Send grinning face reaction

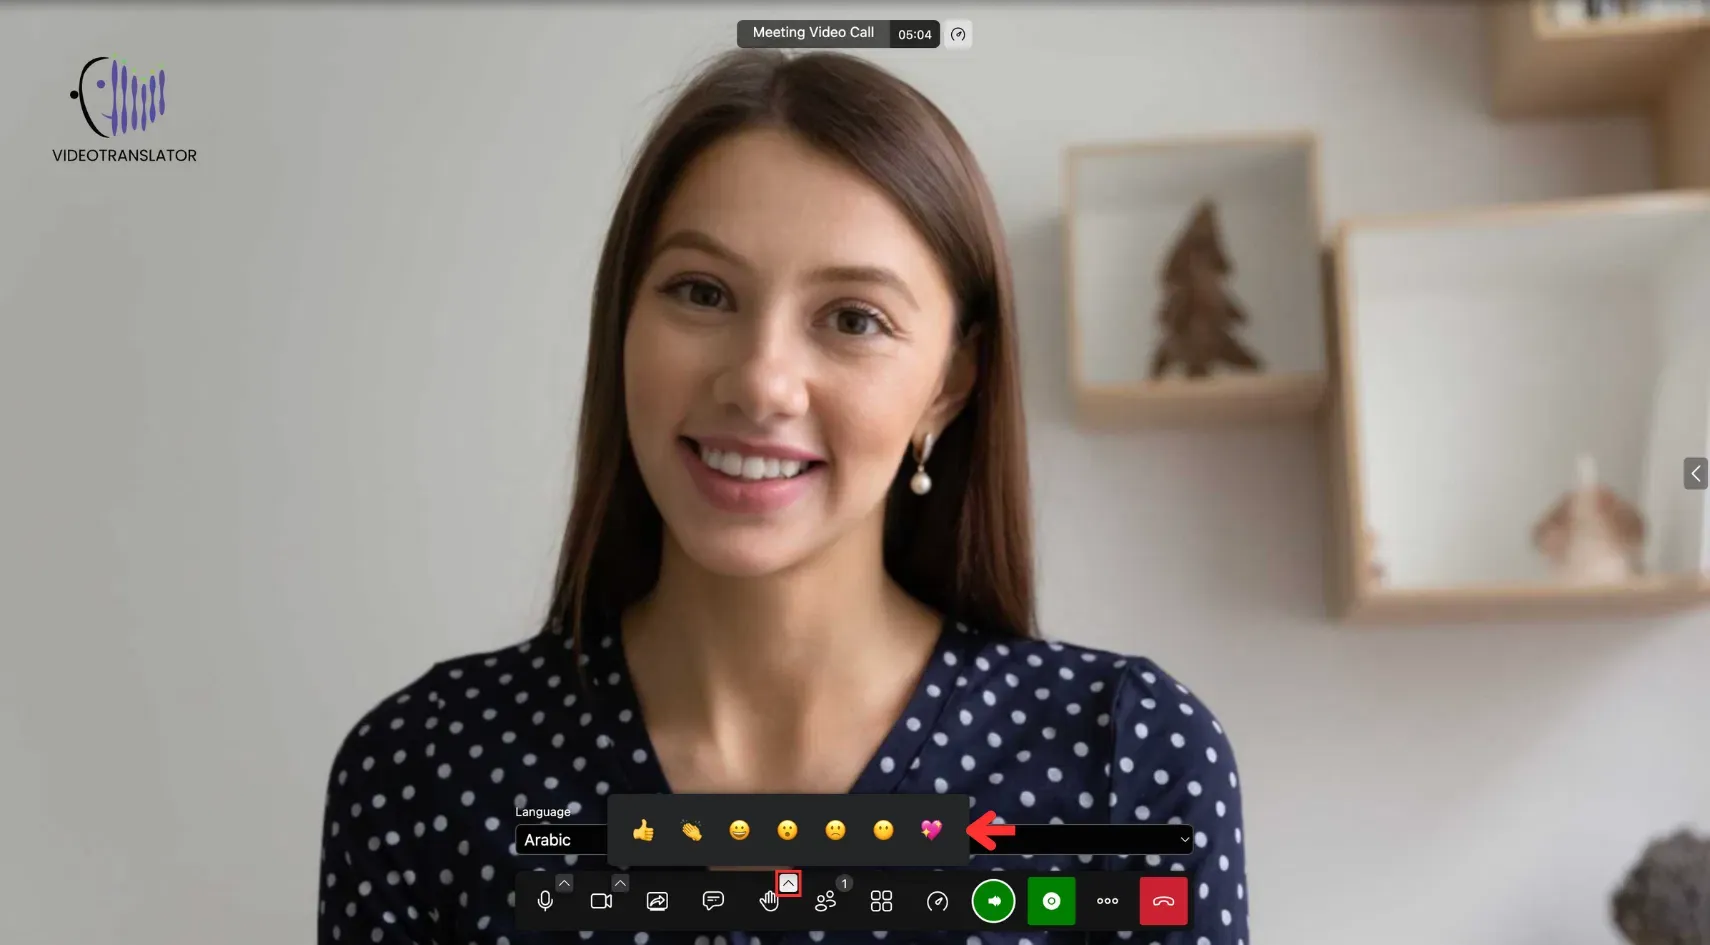(x=739, y=830)
